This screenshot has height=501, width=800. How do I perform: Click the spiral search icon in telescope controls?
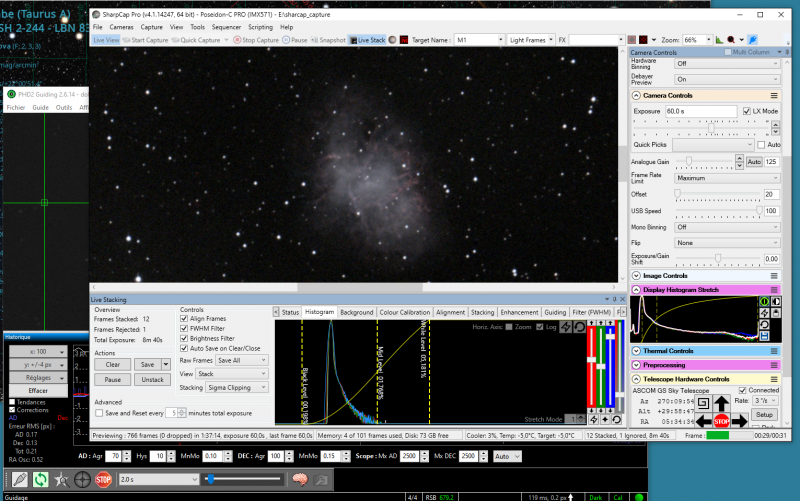pyautogui.click(x=703, y=403)
